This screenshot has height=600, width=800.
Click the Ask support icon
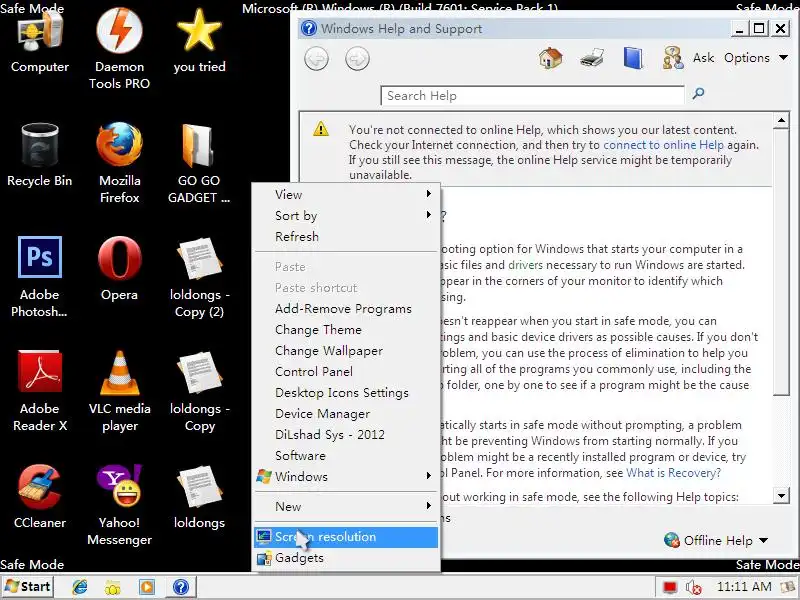click(673, 58)
